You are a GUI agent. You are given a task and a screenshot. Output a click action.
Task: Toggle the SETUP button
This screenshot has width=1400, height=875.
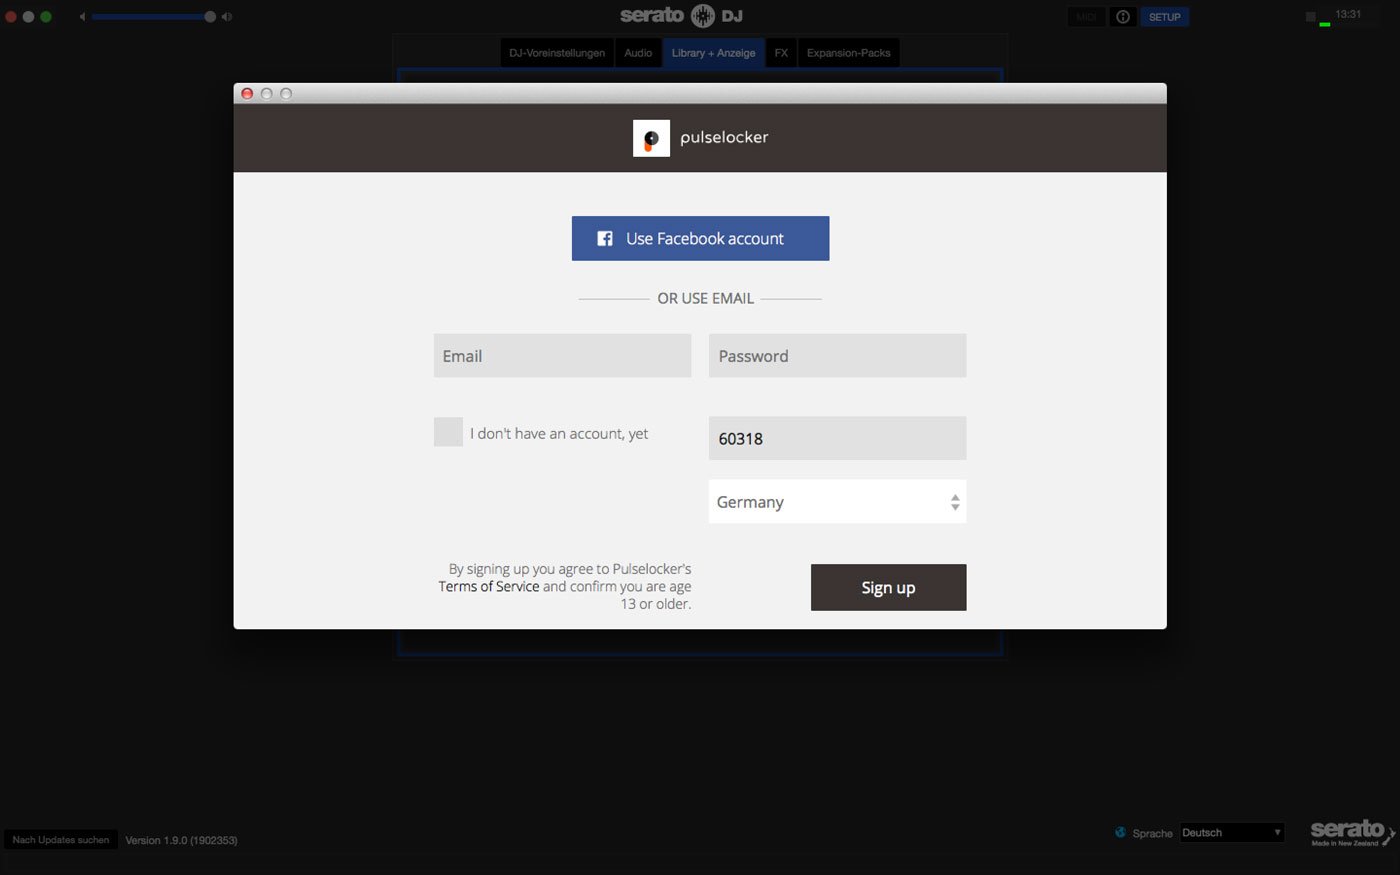[1164, 17]
